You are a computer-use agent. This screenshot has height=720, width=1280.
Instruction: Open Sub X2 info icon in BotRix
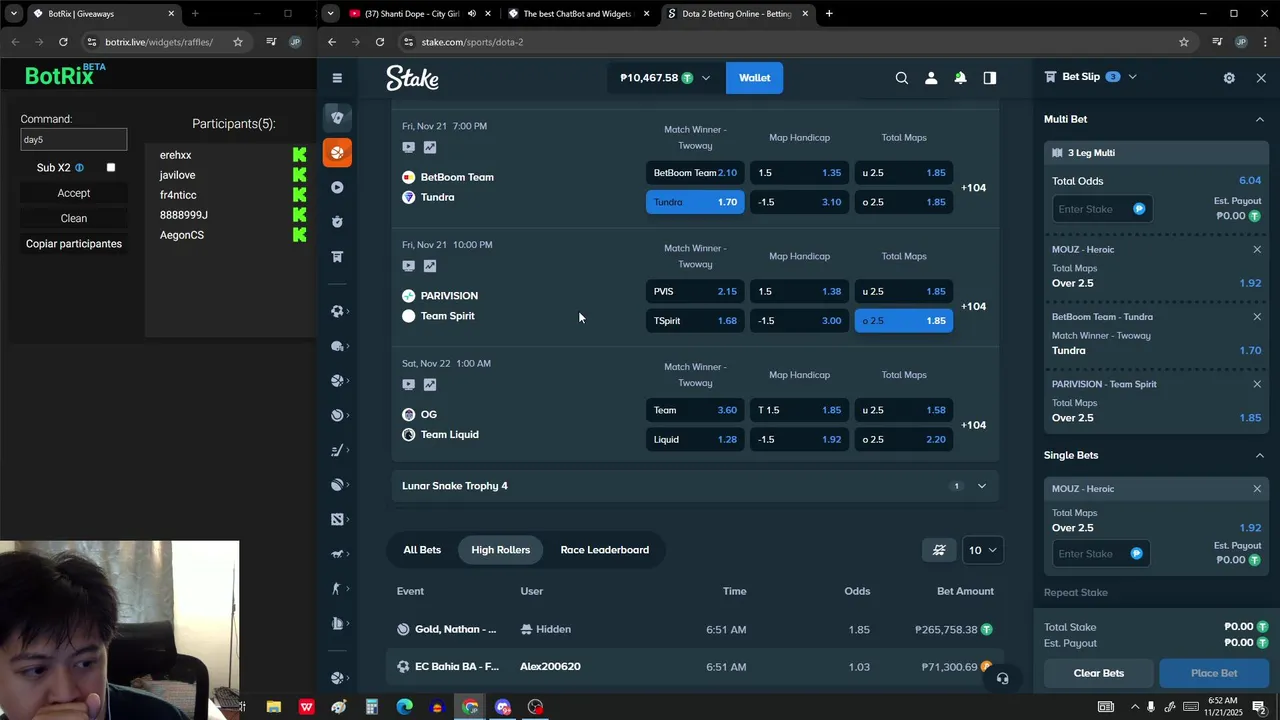point(79,168)
